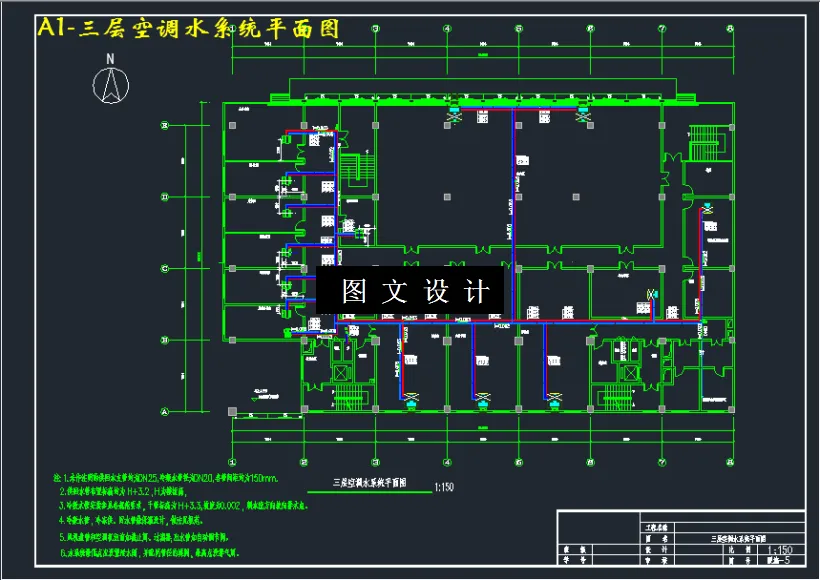The height and width of the screenshot is (580, 820).
Task: Select note line 2 mentioning H+3.2
Action: 123,492
